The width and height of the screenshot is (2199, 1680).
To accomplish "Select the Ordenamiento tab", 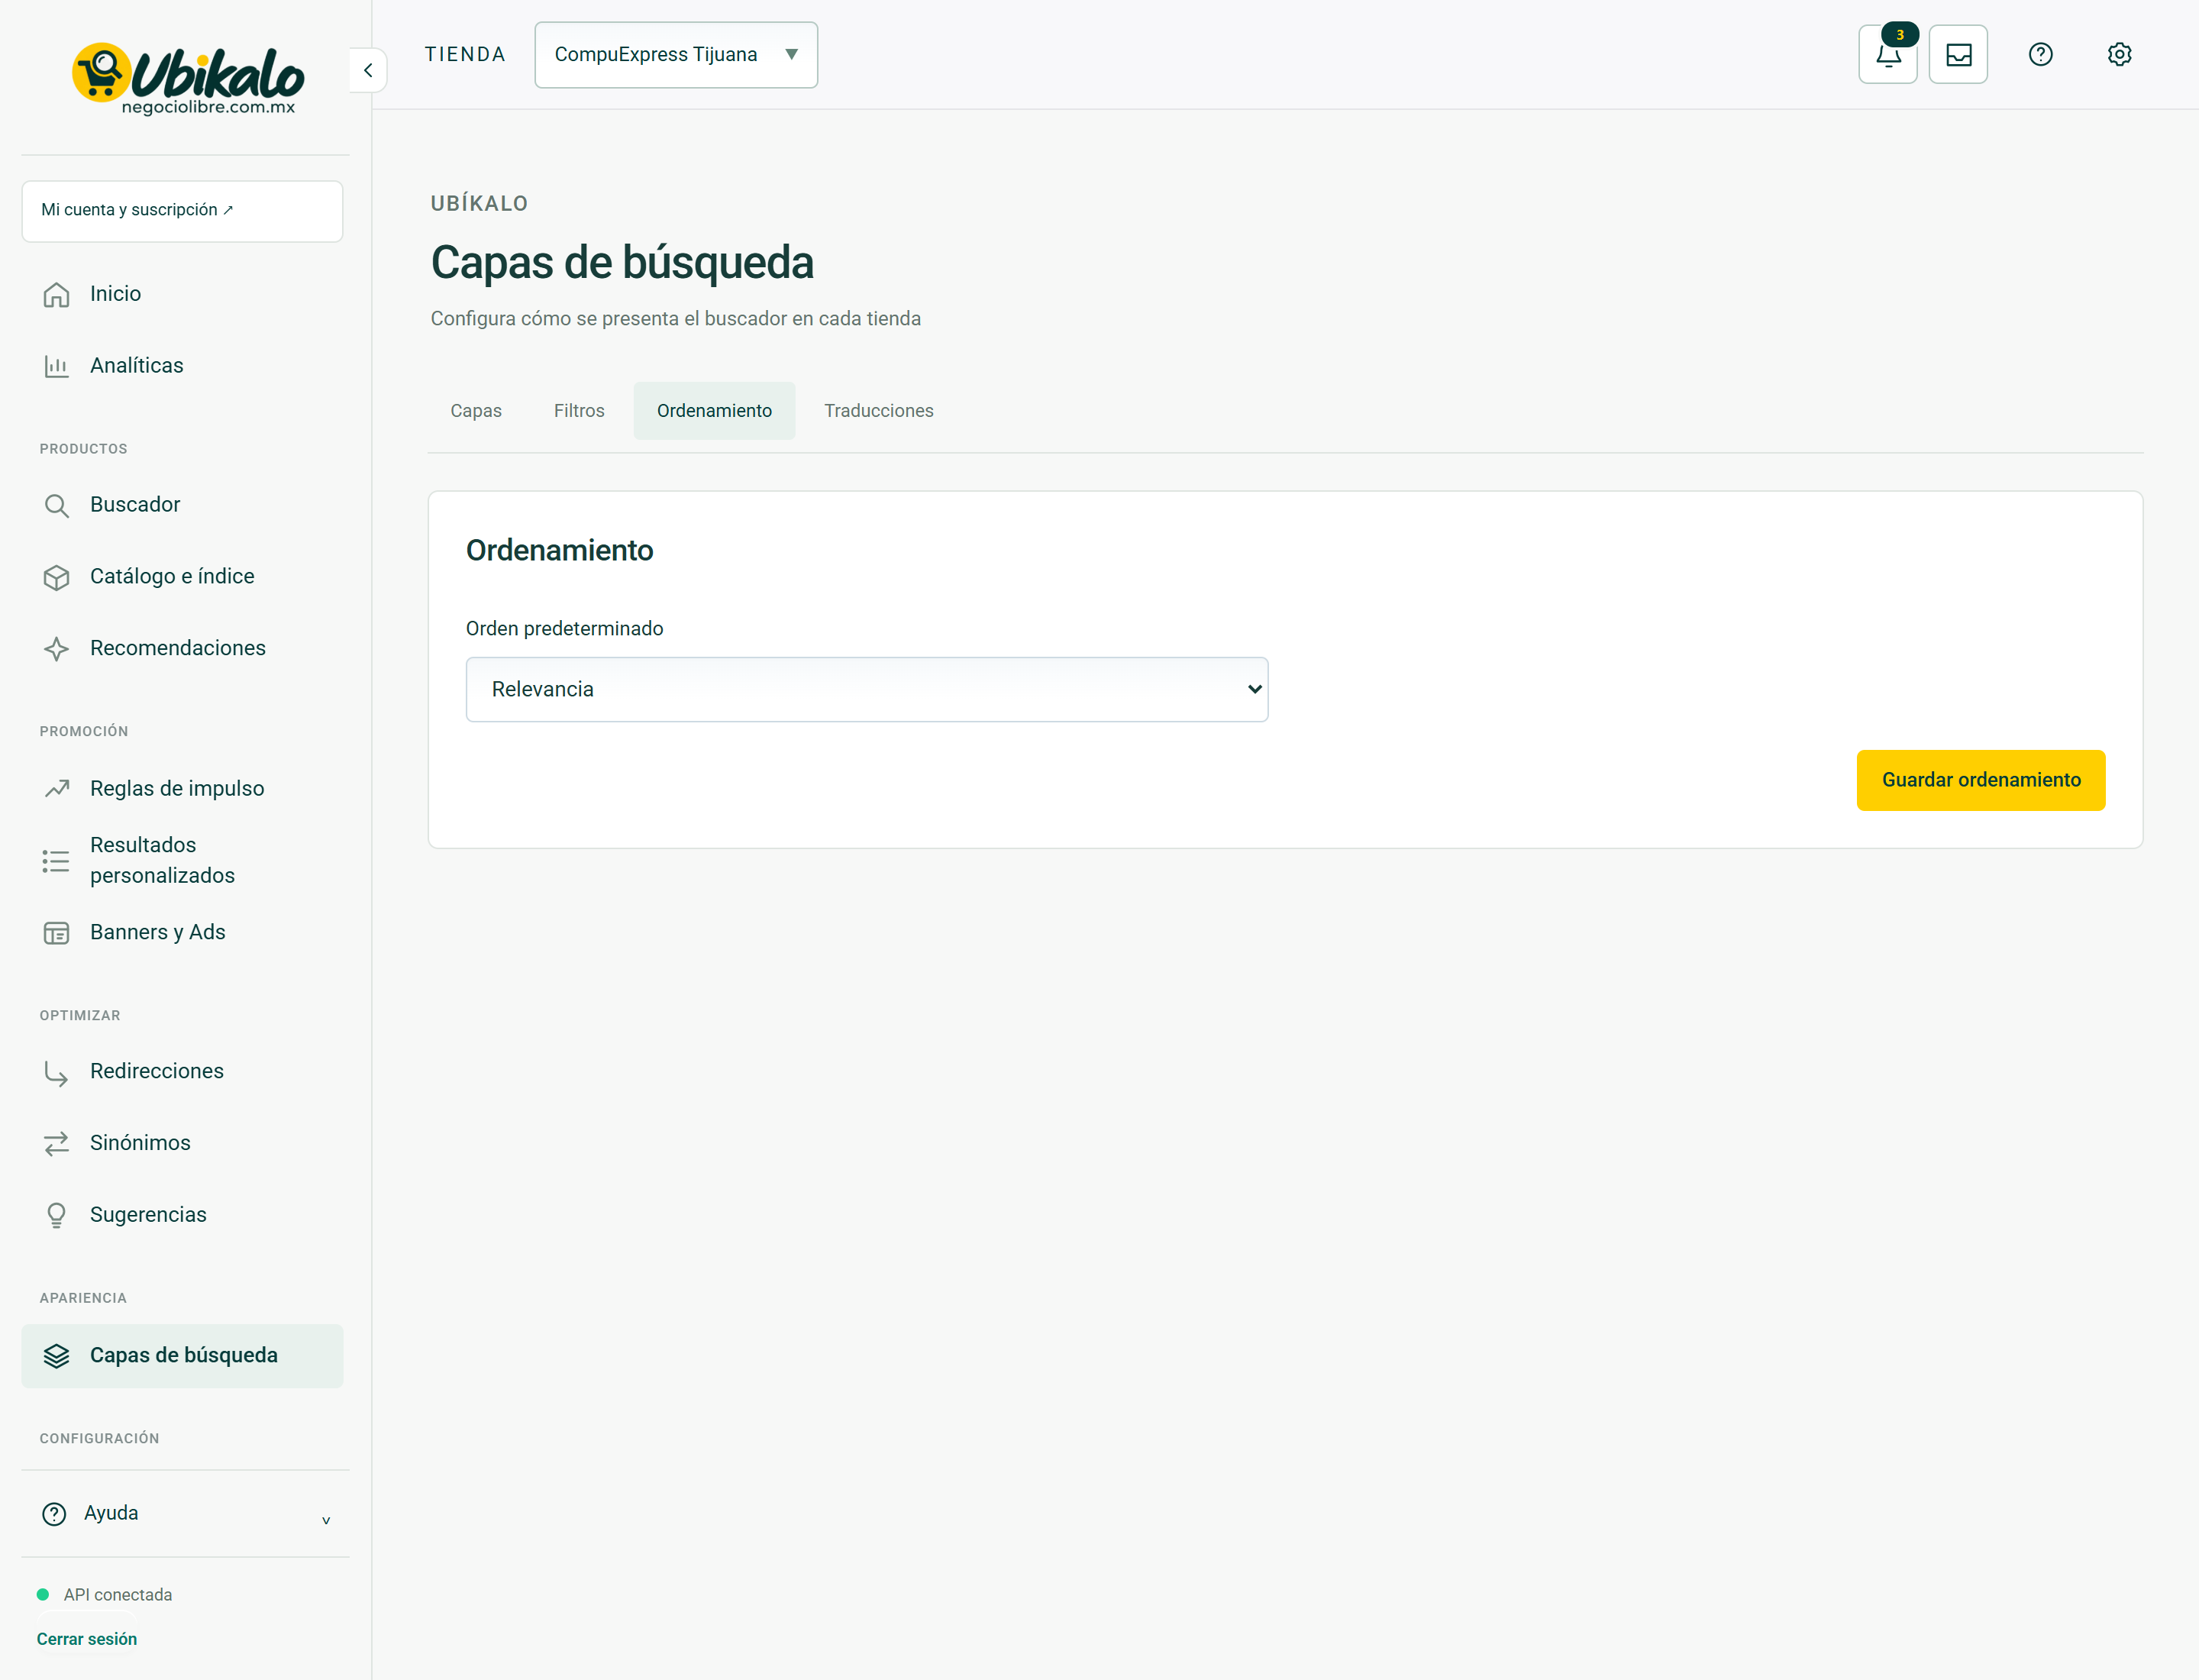I will click(x=714, y=411).
